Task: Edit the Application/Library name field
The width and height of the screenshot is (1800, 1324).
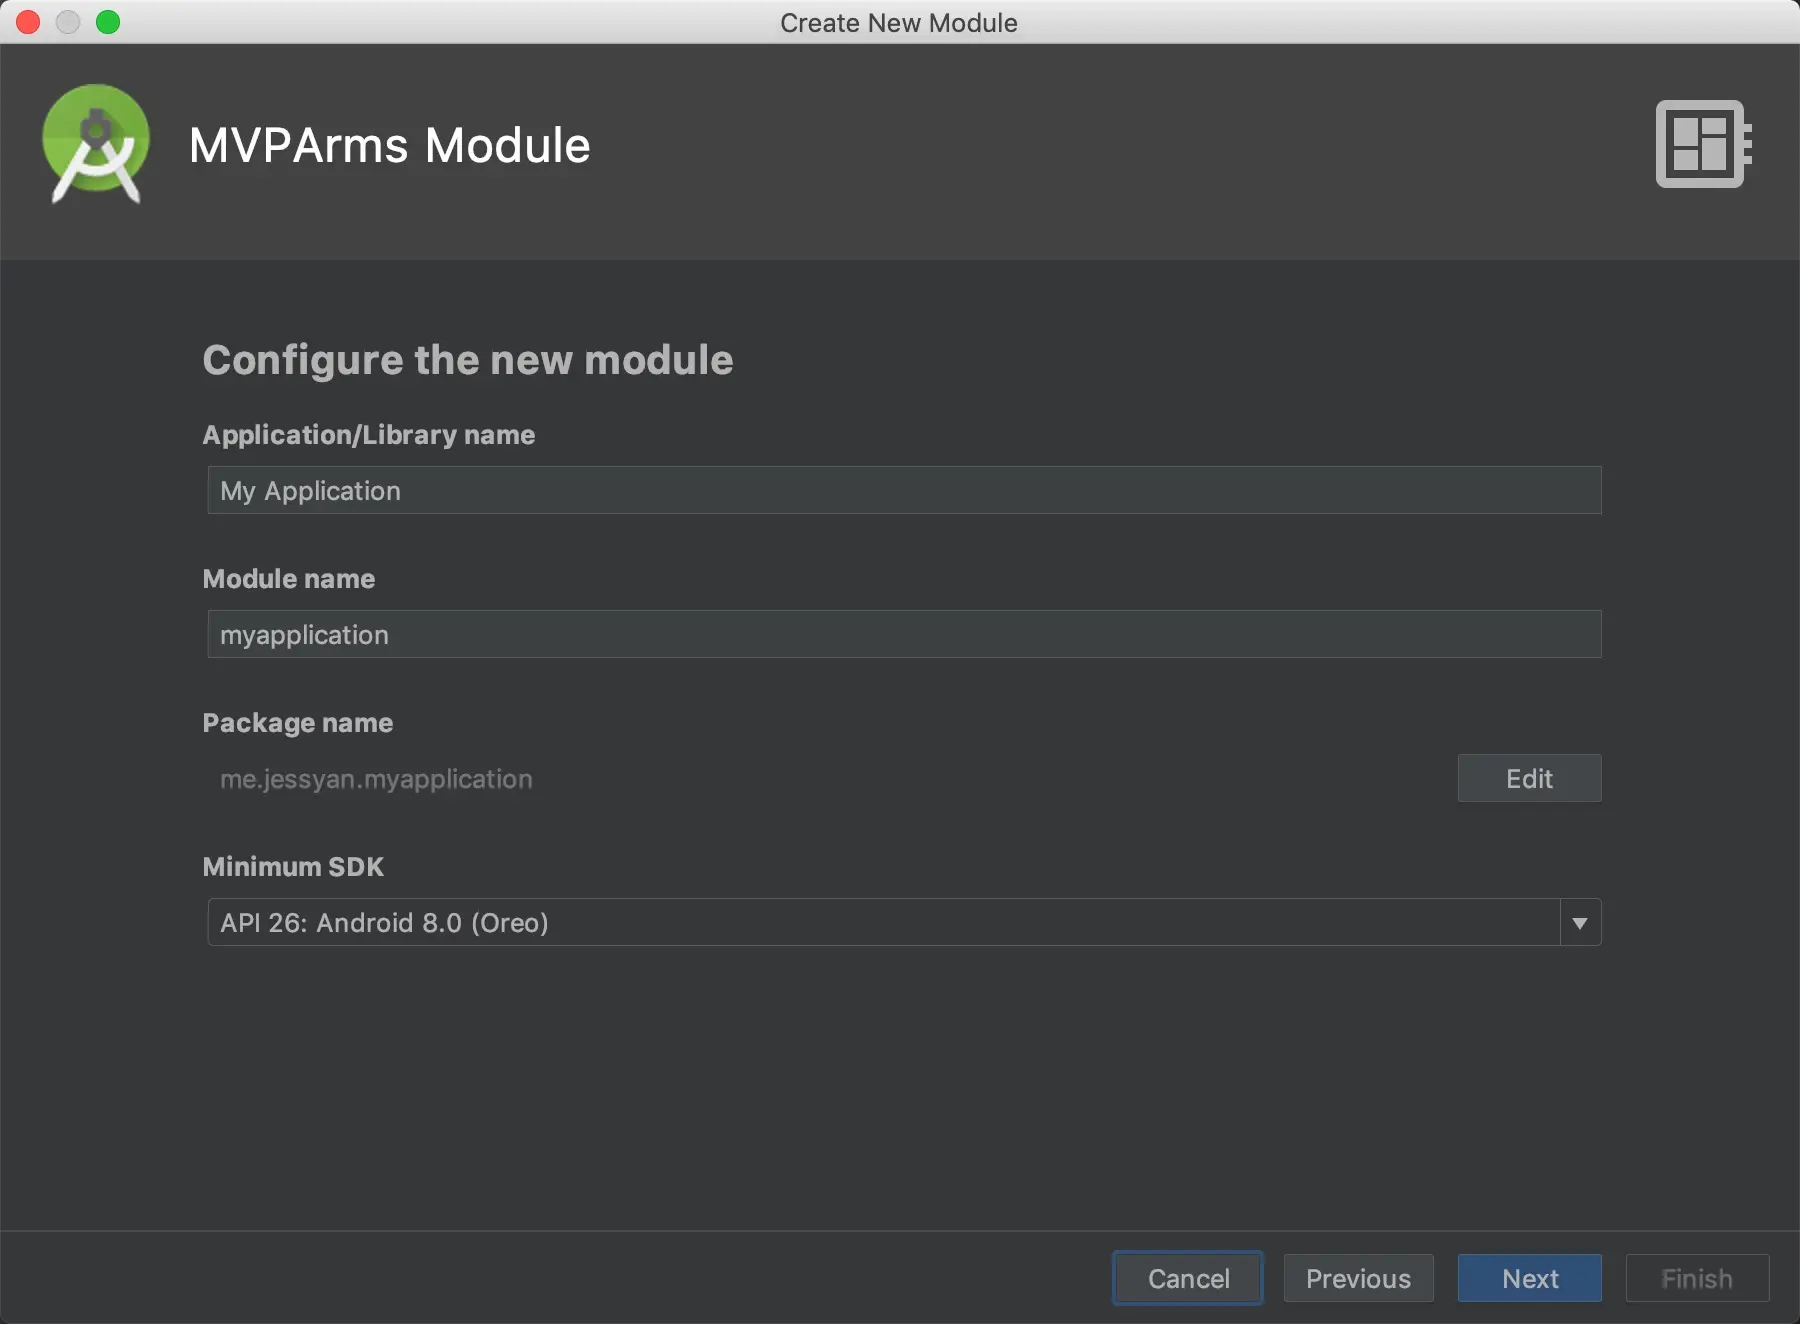Action: click(x=904, y=490)
